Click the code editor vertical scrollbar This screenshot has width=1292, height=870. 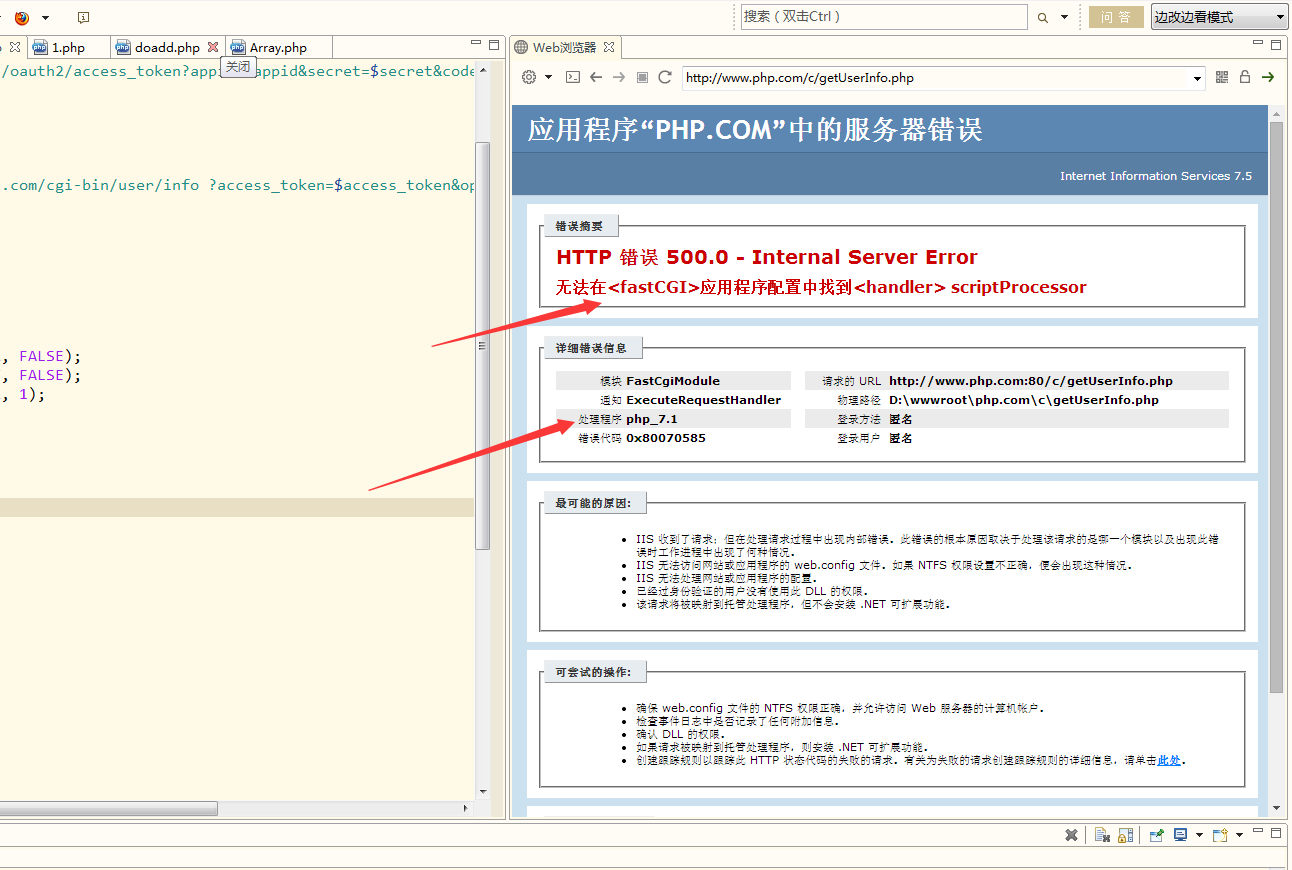coord(482,345)
